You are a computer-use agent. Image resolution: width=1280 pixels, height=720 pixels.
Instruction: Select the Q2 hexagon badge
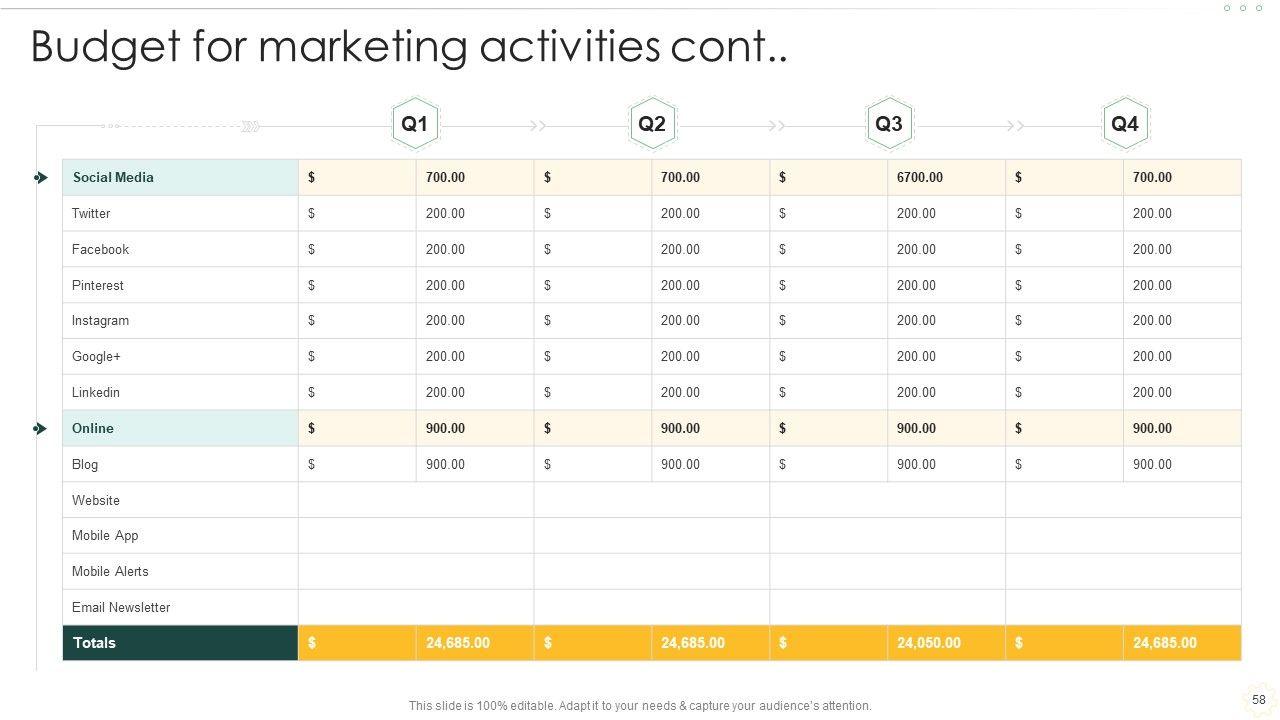click(651, 124)
